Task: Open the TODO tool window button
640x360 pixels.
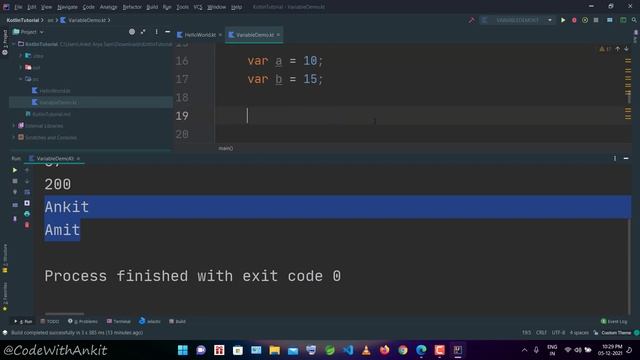Action: (50, 321)
